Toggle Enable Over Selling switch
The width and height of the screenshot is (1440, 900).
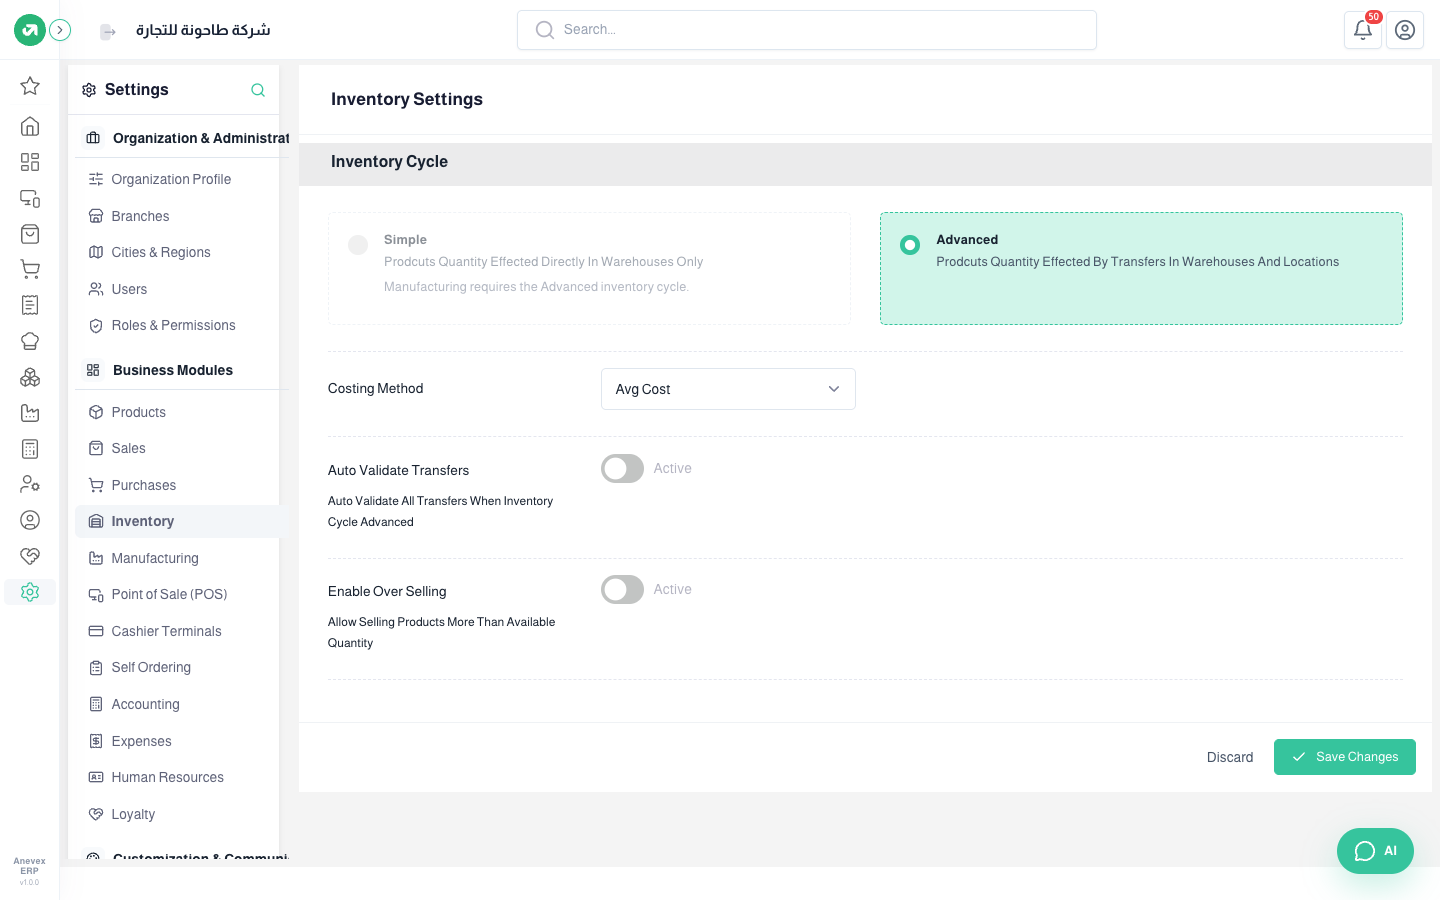click(x=622, y=589)
